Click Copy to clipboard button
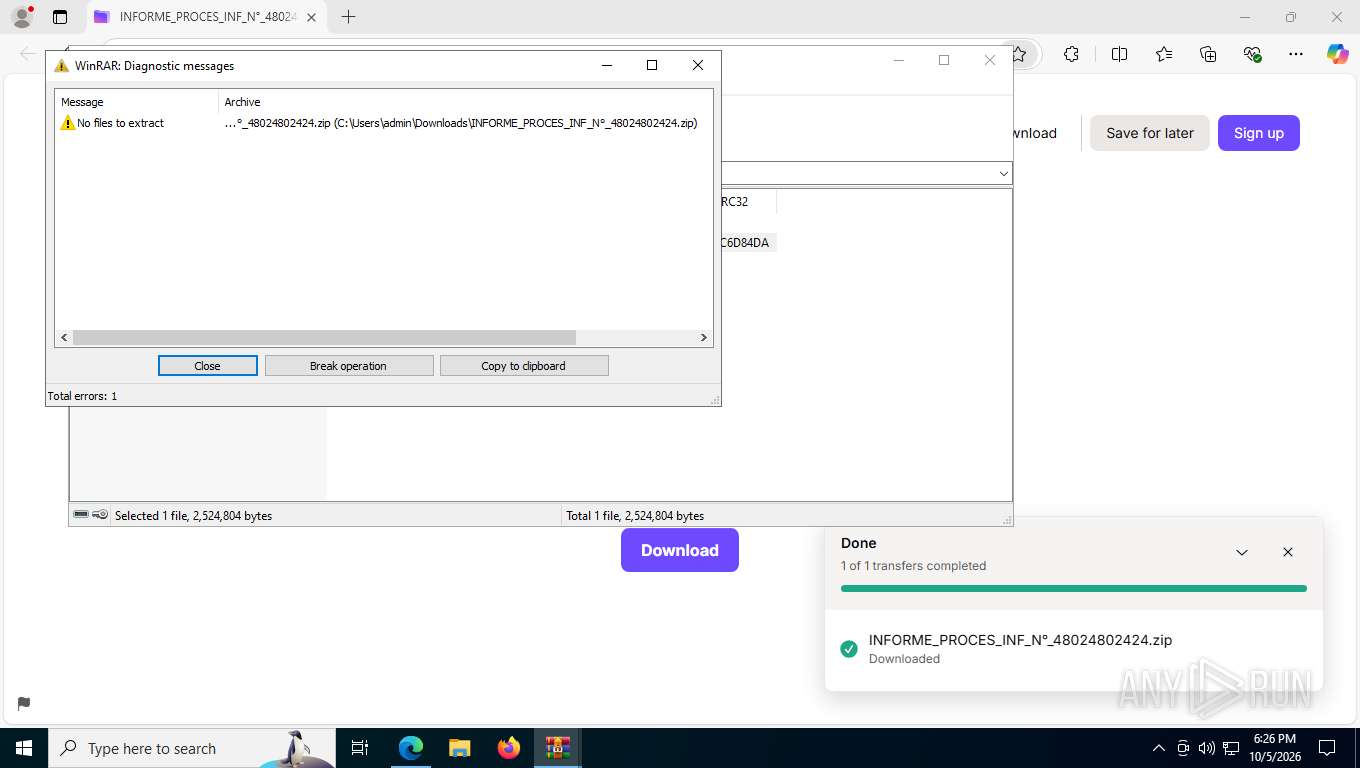Screen dimensions: 1360x768 (523, 366)
